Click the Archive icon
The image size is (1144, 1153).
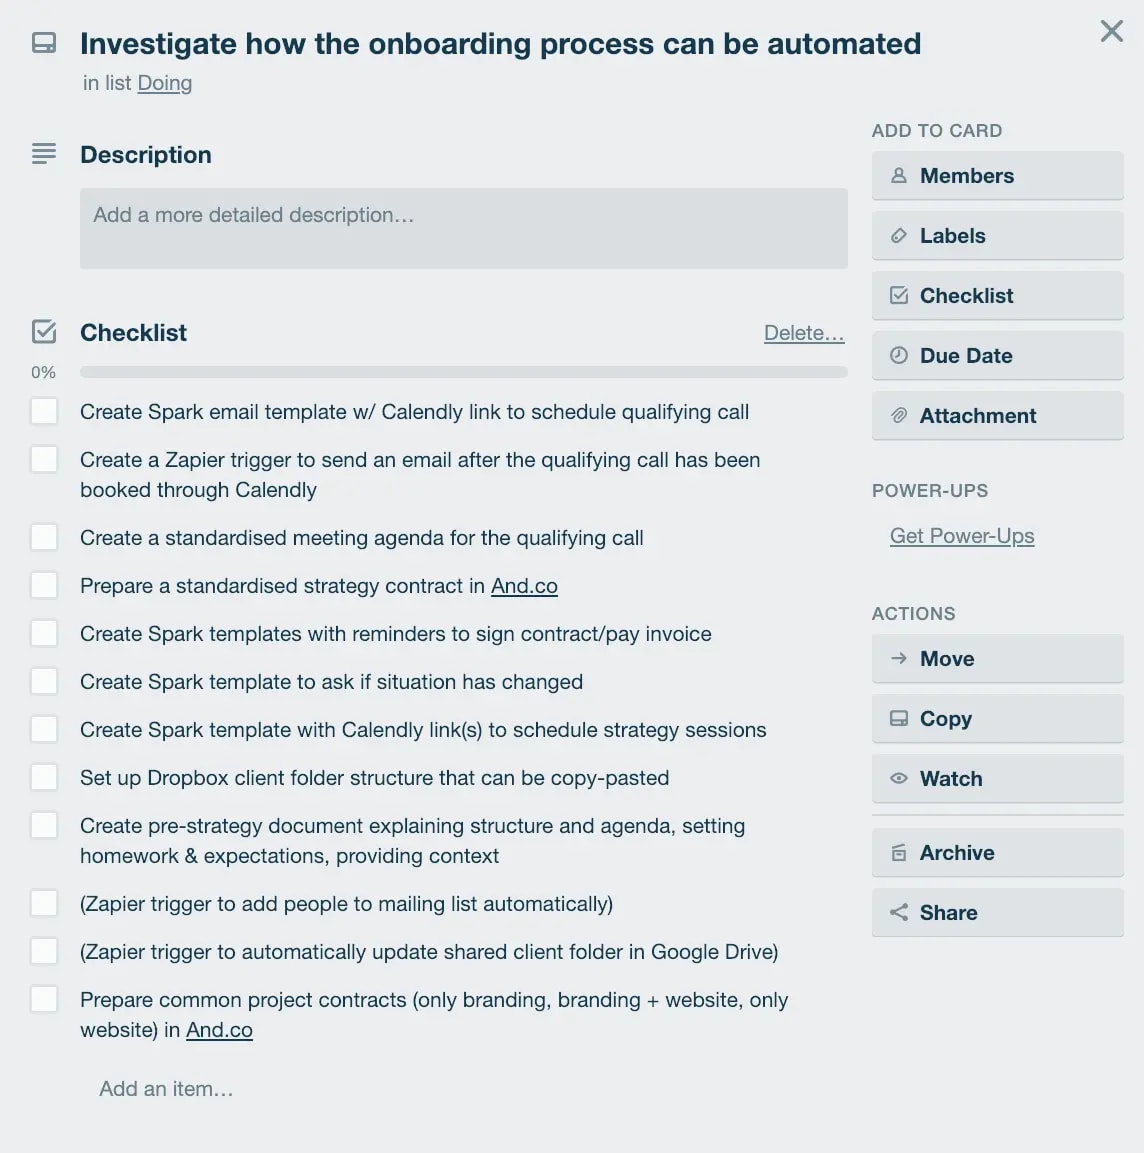tap(900, 852)
